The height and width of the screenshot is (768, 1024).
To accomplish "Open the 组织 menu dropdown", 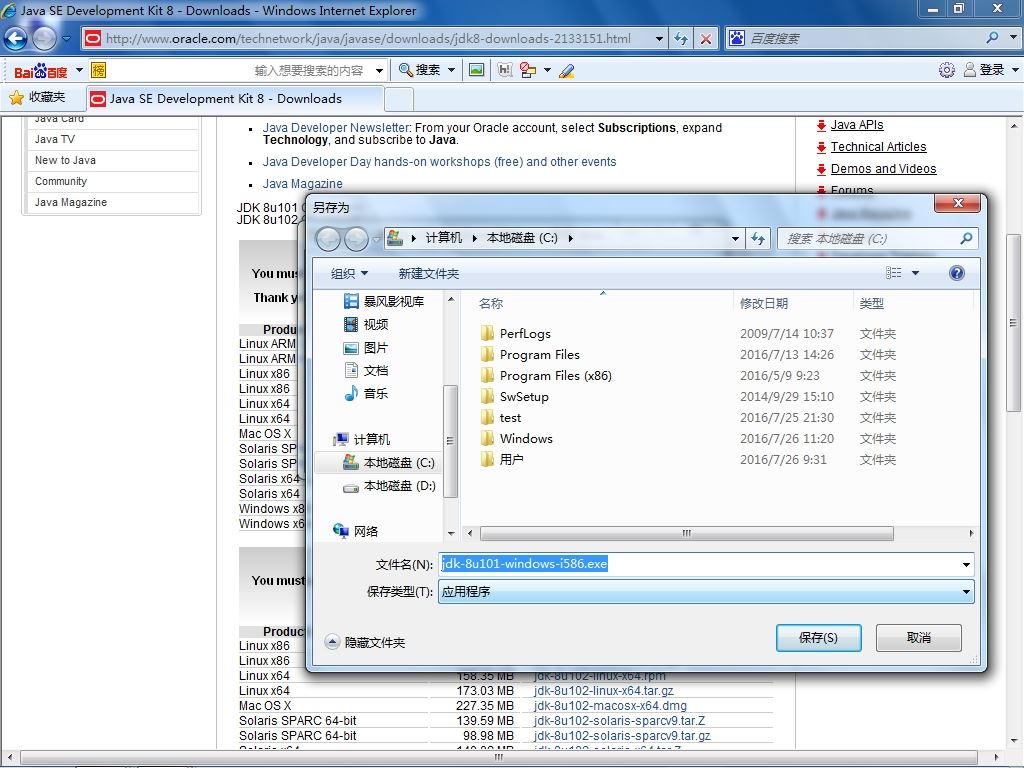I will (349, 274).
